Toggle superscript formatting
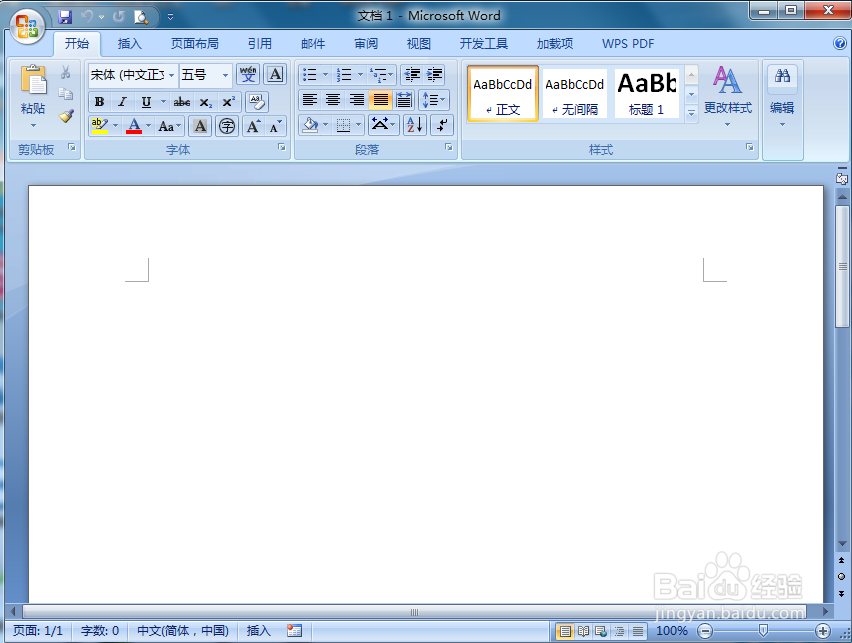The width and height of the screenshot is (852, 643). (228, 102)
